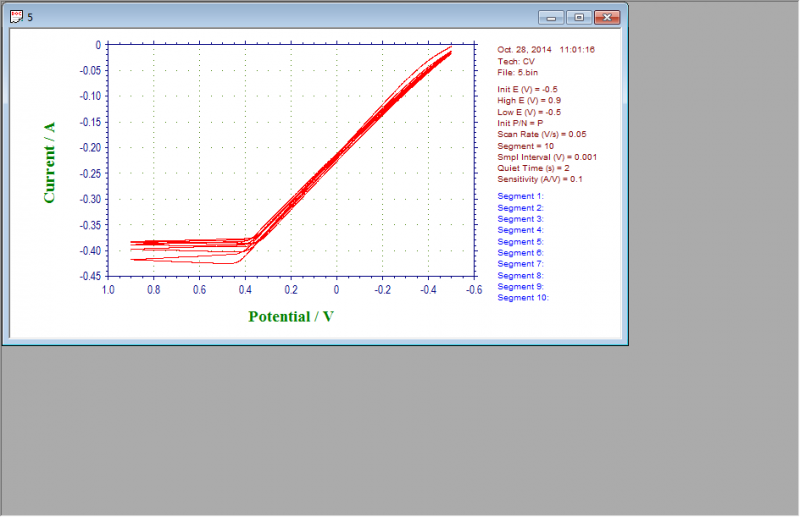The height and width of the screenshot is (517, 800).
Task: Click the y-axis tick label -0.20
Action: coord(90,147)
